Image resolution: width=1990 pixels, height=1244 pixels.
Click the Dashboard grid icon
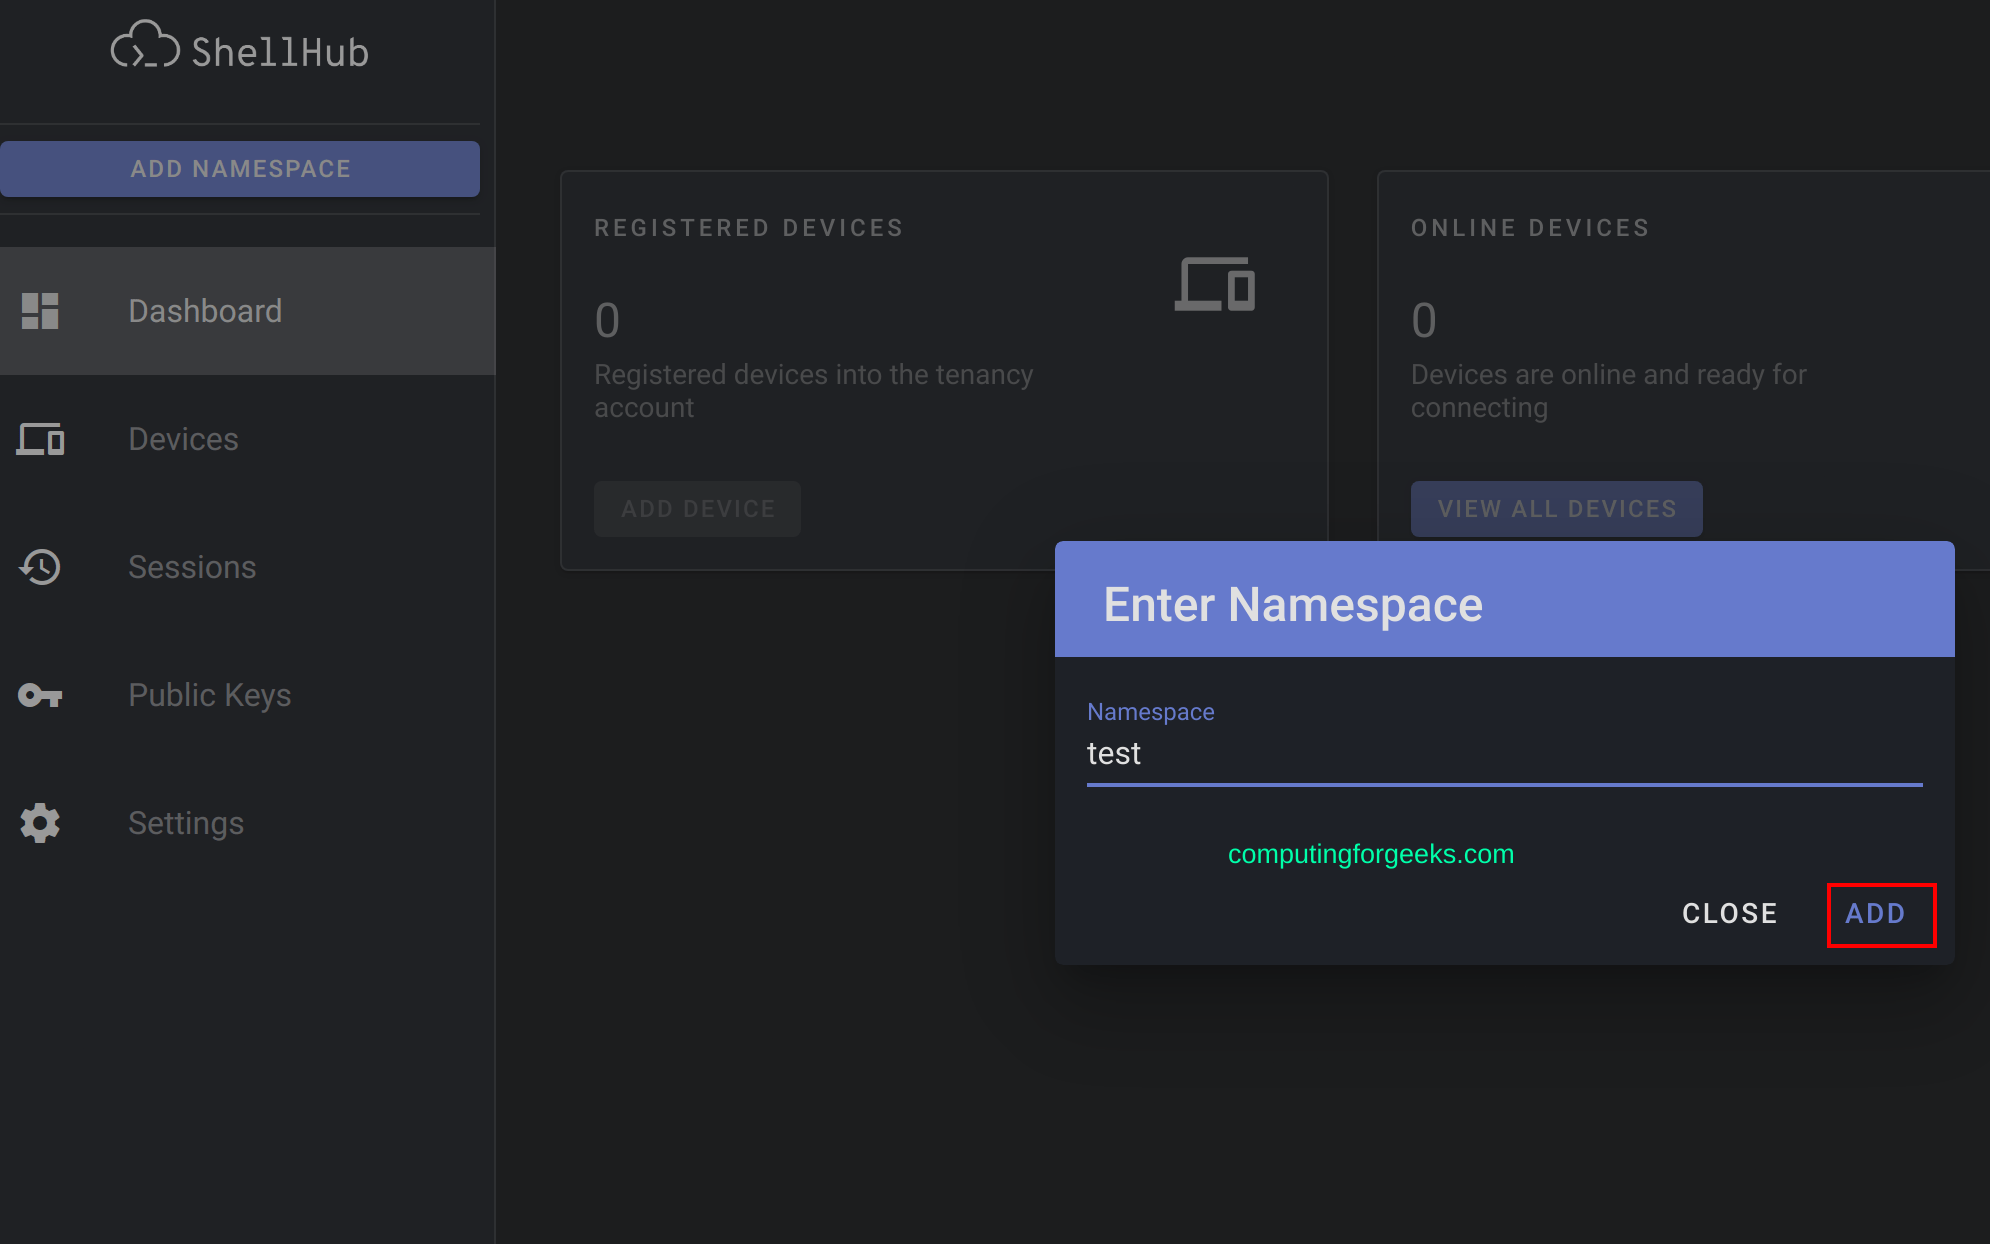coord(40,311)
